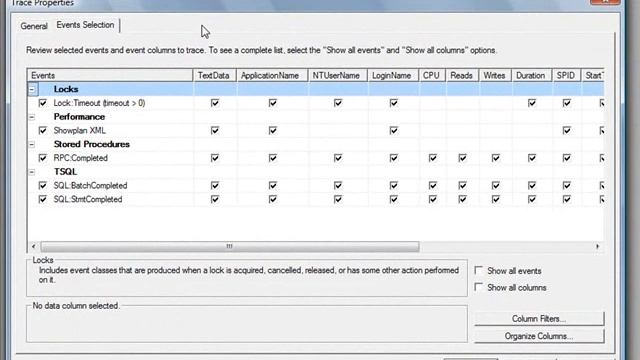Screen dimensions: 640x360
Task: Uncheck the SQL:StmtCompleted event checkbox
Action: click(42, 199)
